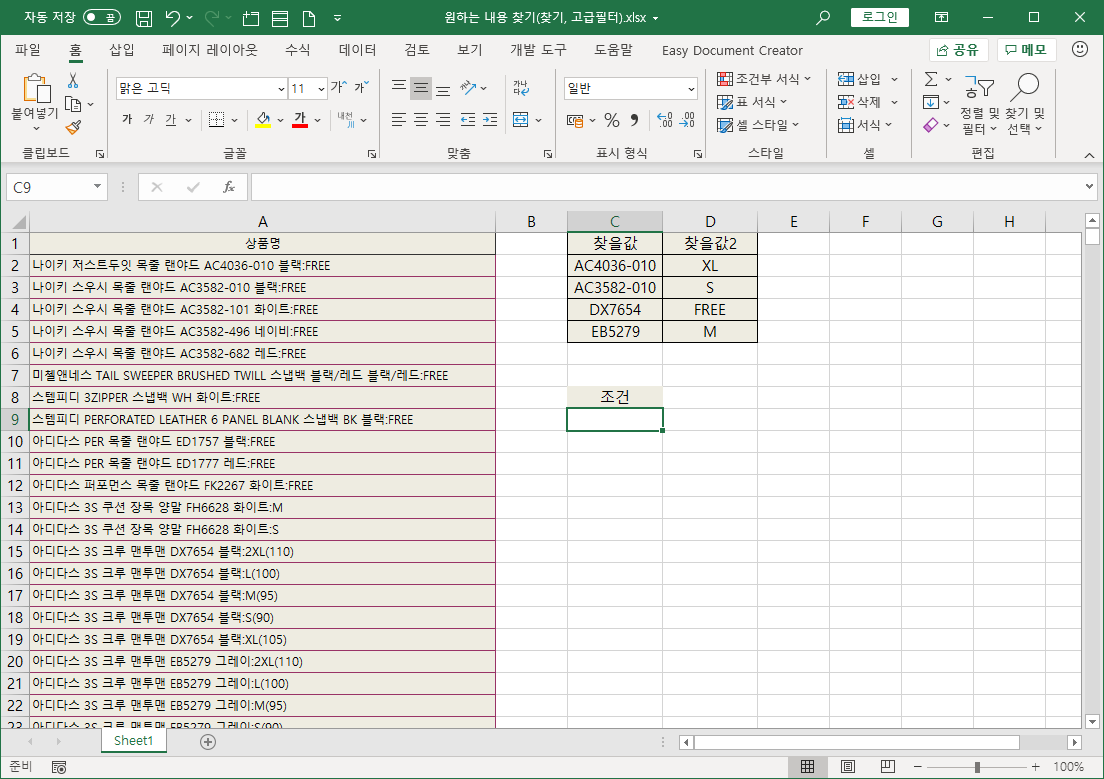
Task: Click the Paste clipboard icon
Action: click(x=36, y=89)
